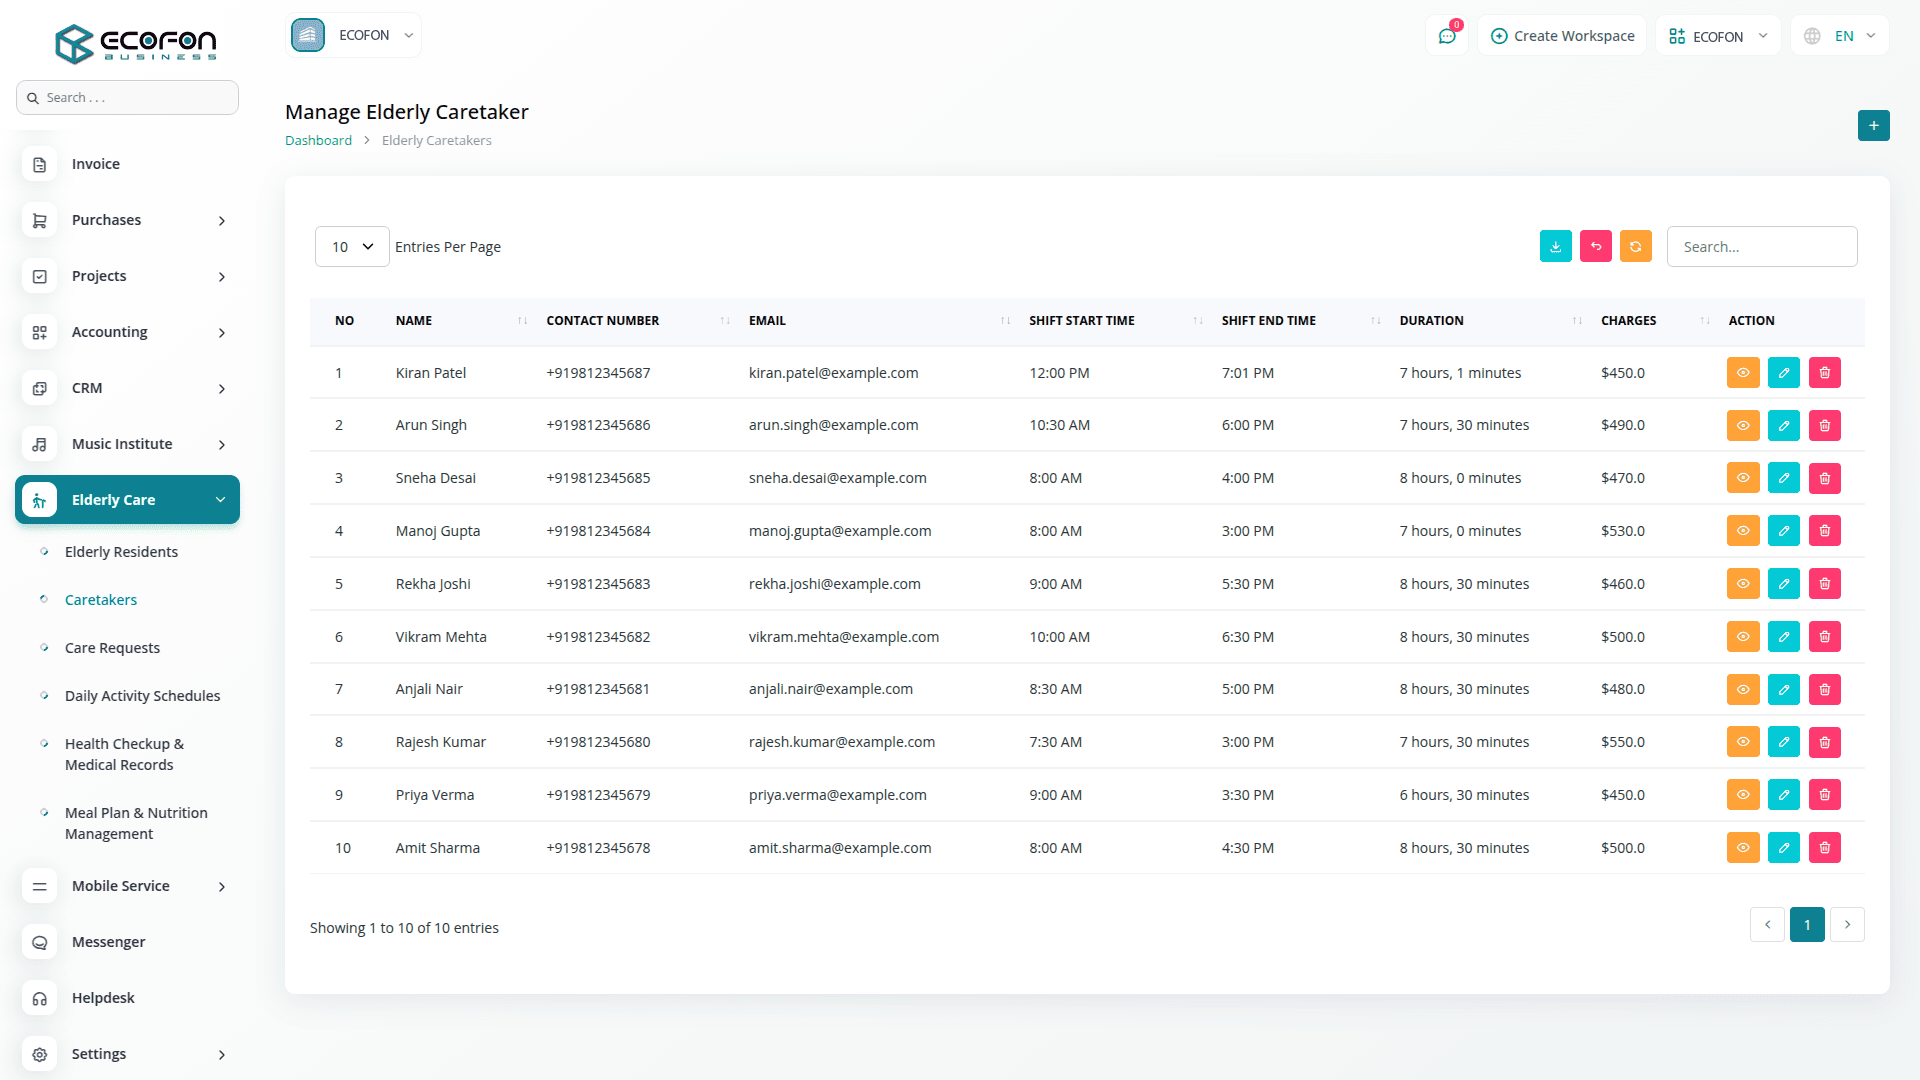Click the teal download export icon

[1555, 246]
